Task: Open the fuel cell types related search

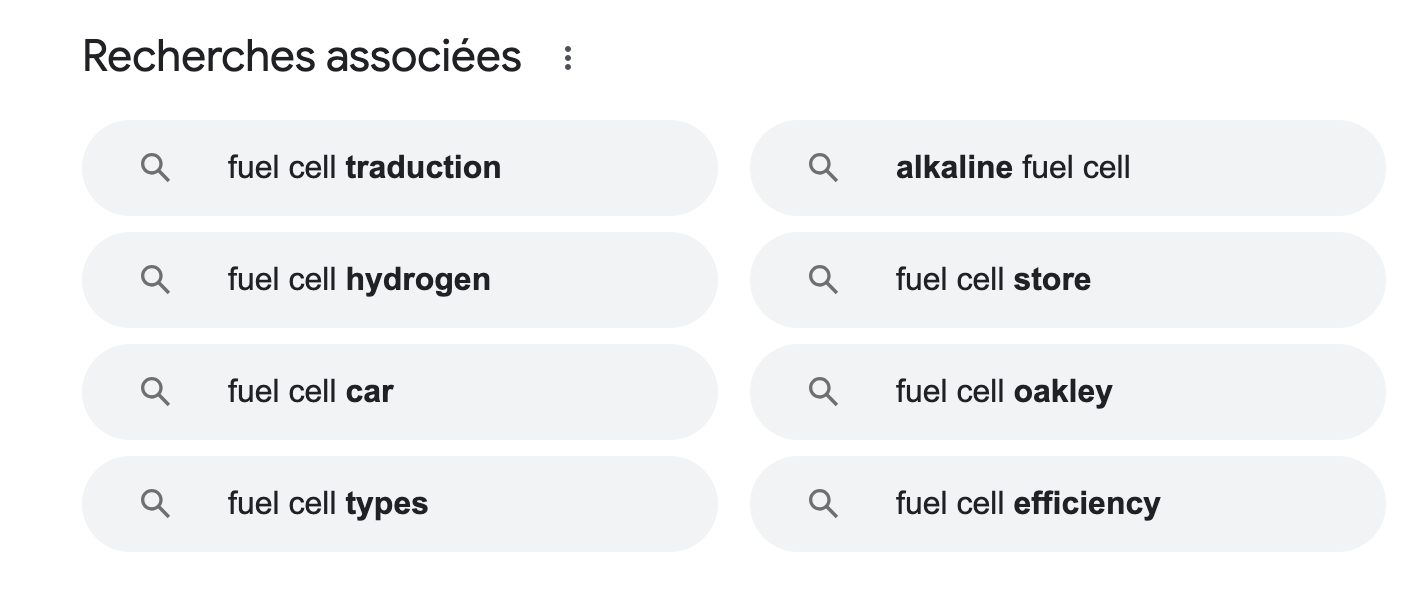Action: (400, 504)
